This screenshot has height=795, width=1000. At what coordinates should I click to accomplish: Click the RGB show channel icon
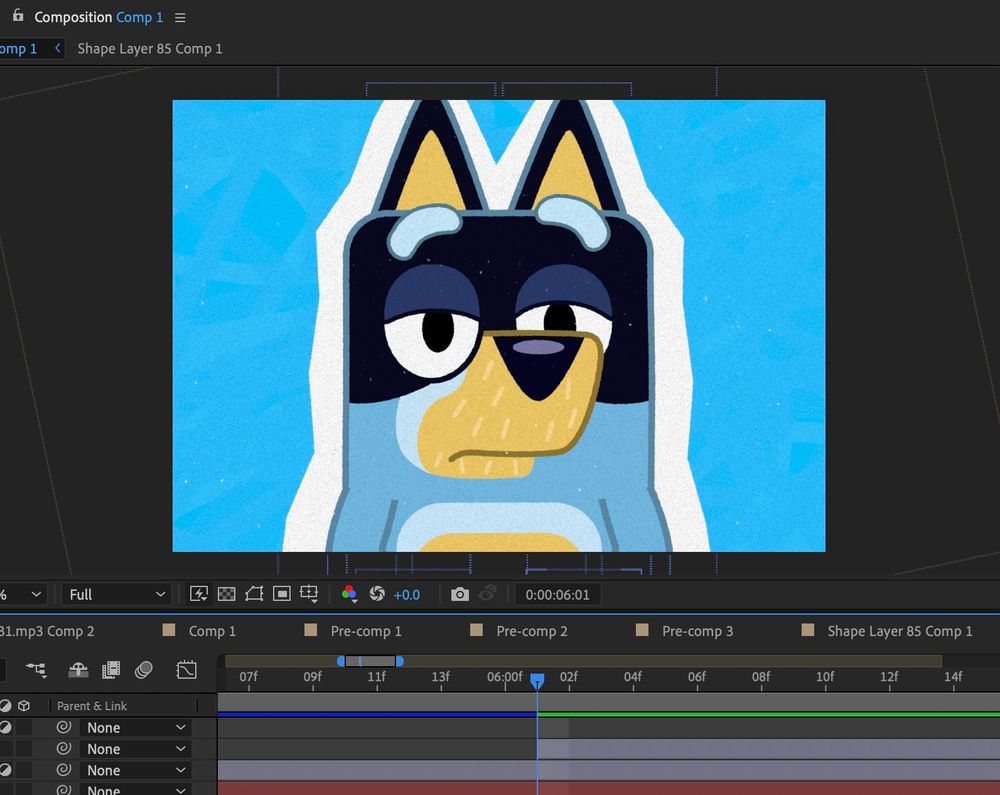click(349, 594)
